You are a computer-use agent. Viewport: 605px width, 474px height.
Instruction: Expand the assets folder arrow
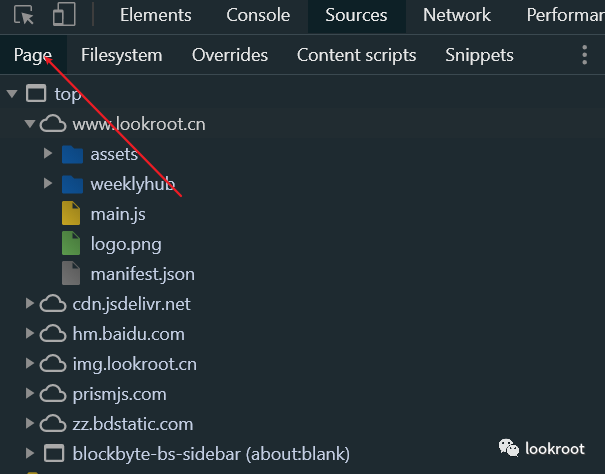click(48, 154)
